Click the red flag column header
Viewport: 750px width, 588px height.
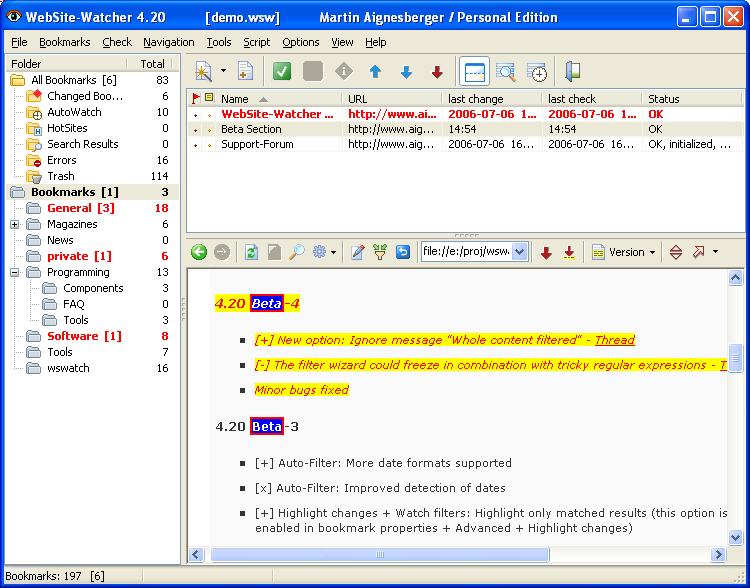196,99
